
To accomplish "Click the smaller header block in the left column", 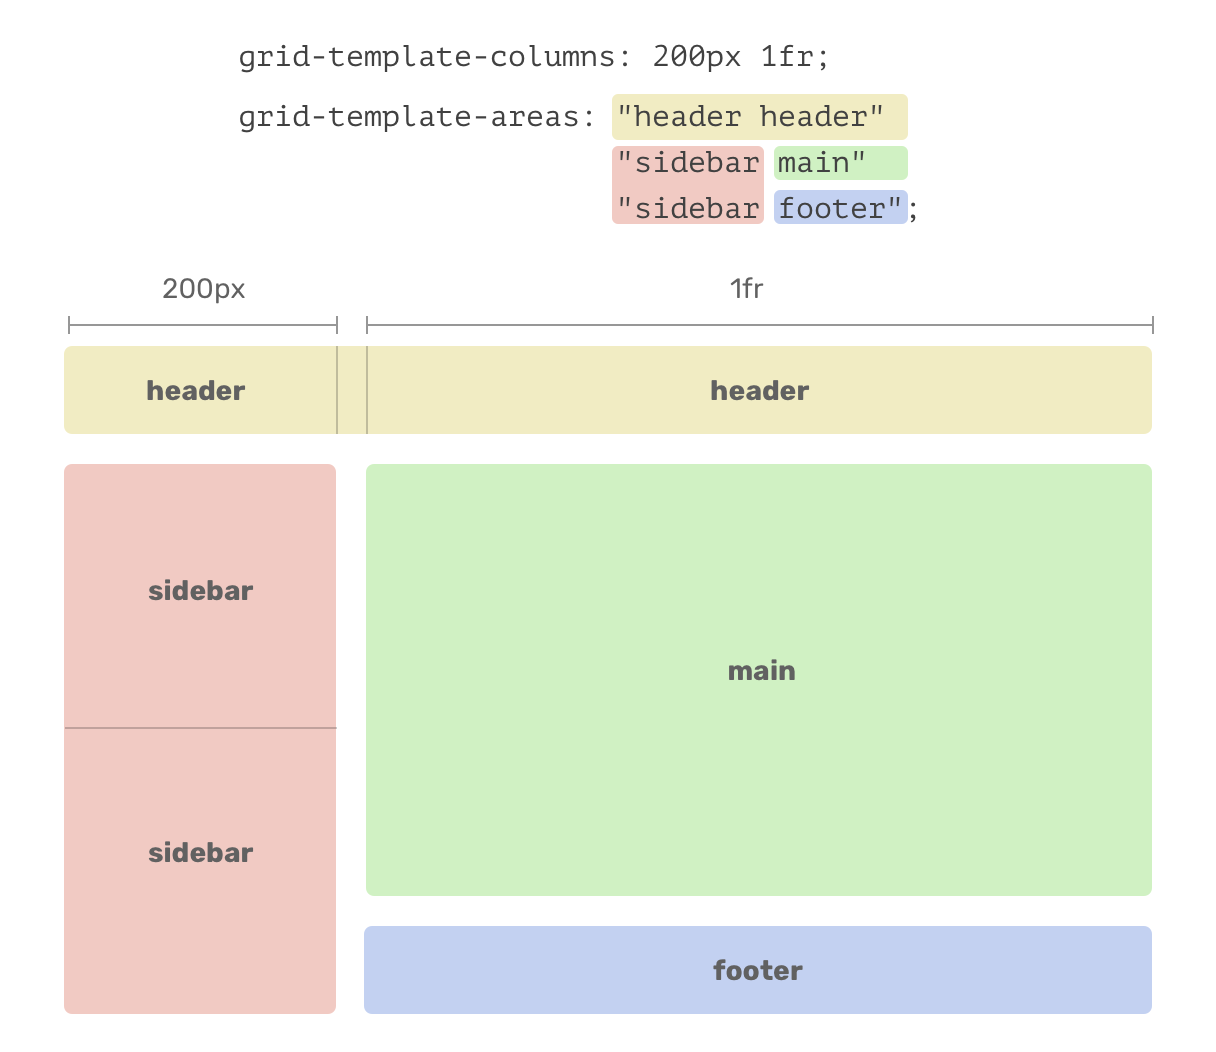I will tap(195, 390).
